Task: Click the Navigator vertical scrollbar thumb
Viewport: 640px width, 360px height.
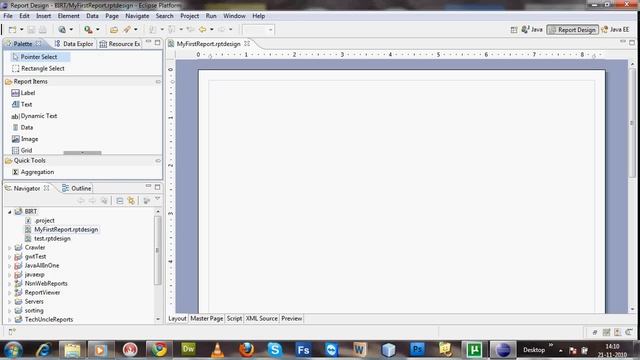Action: click(x=157, y=250)
